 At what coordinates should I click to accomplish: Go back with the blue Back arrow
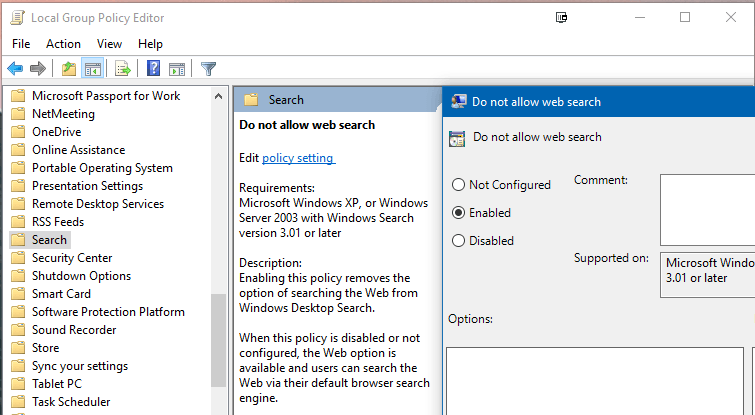click(15, 69)
